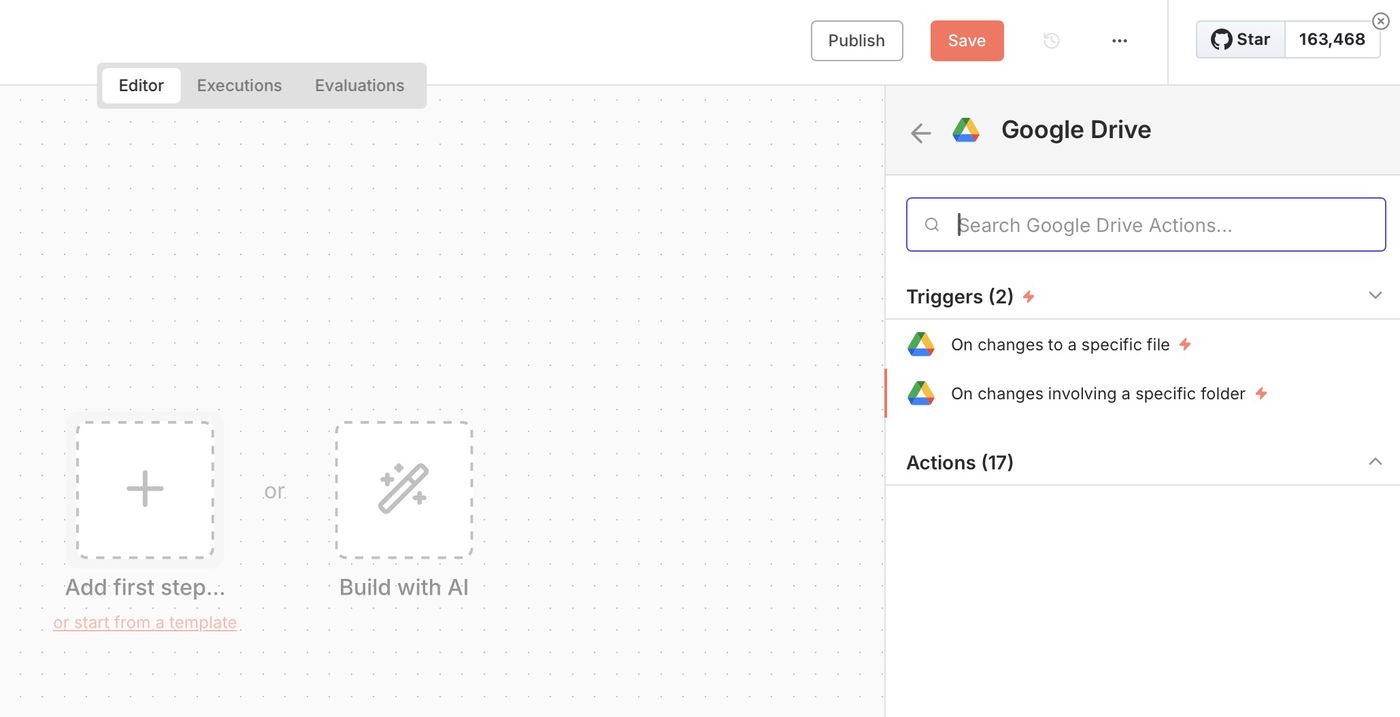The width and height of the screenshot is (1400, 717).
Task: Click the GitHub Star button
Action: [x=1240, y=40]
